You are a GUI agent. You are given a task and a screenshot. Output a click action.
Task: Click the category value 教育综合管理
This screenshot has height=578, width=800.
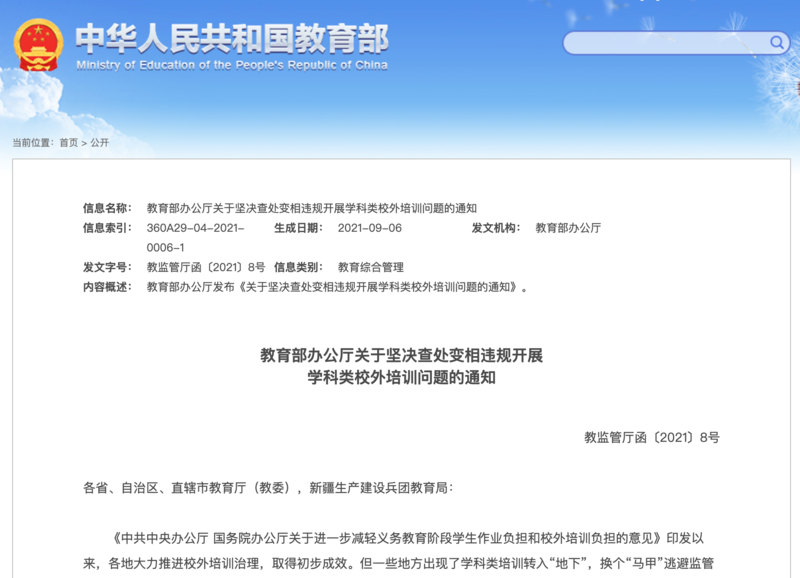(370, 267)
